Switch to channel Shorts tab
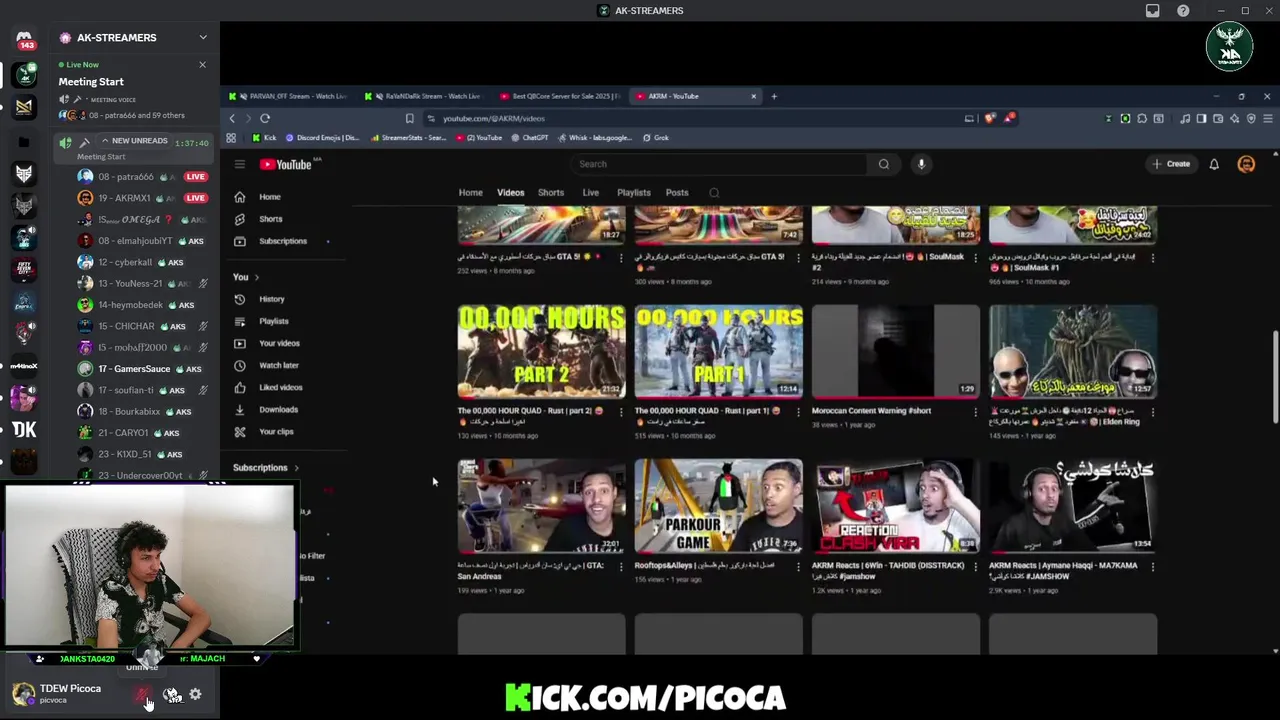The width and height of the screenshot is (1280, 720). tap(551, 192)
